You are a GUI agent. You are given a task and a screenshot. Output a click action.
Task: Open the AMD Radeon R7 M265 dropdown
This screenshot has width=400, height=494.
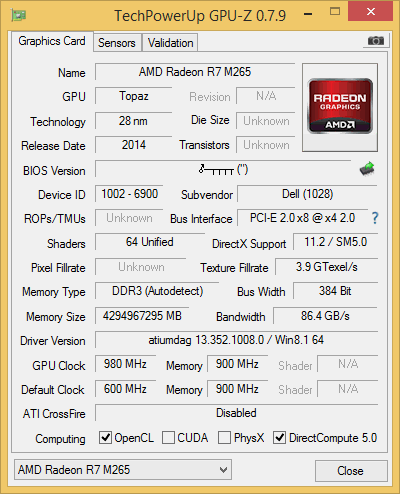click(123, 470)
